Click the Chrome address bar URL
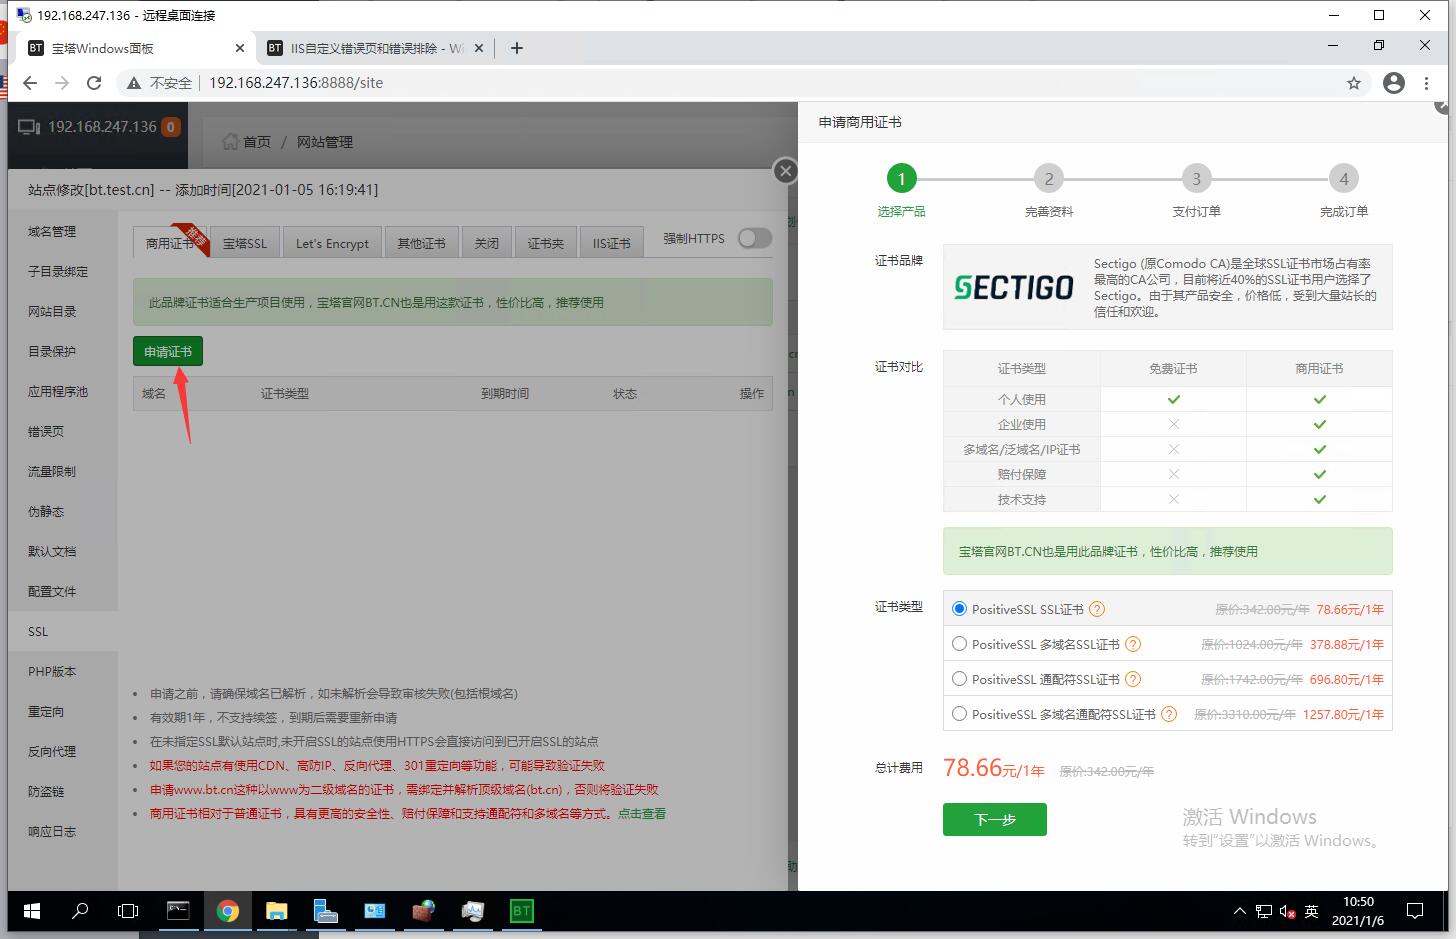1456x939 pixels. tap(296, 83)
